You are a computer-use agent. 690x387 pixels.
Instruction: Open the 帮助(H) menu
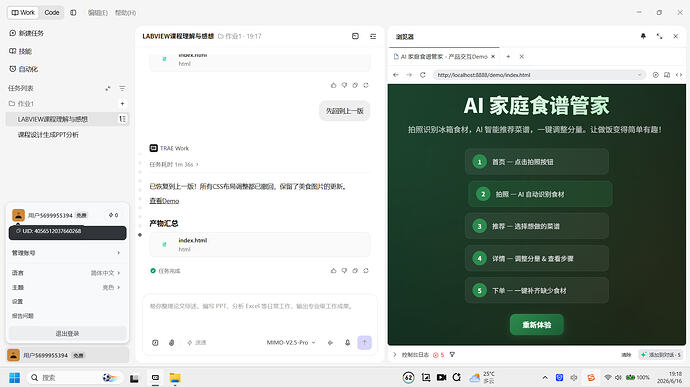coord(125,13)
